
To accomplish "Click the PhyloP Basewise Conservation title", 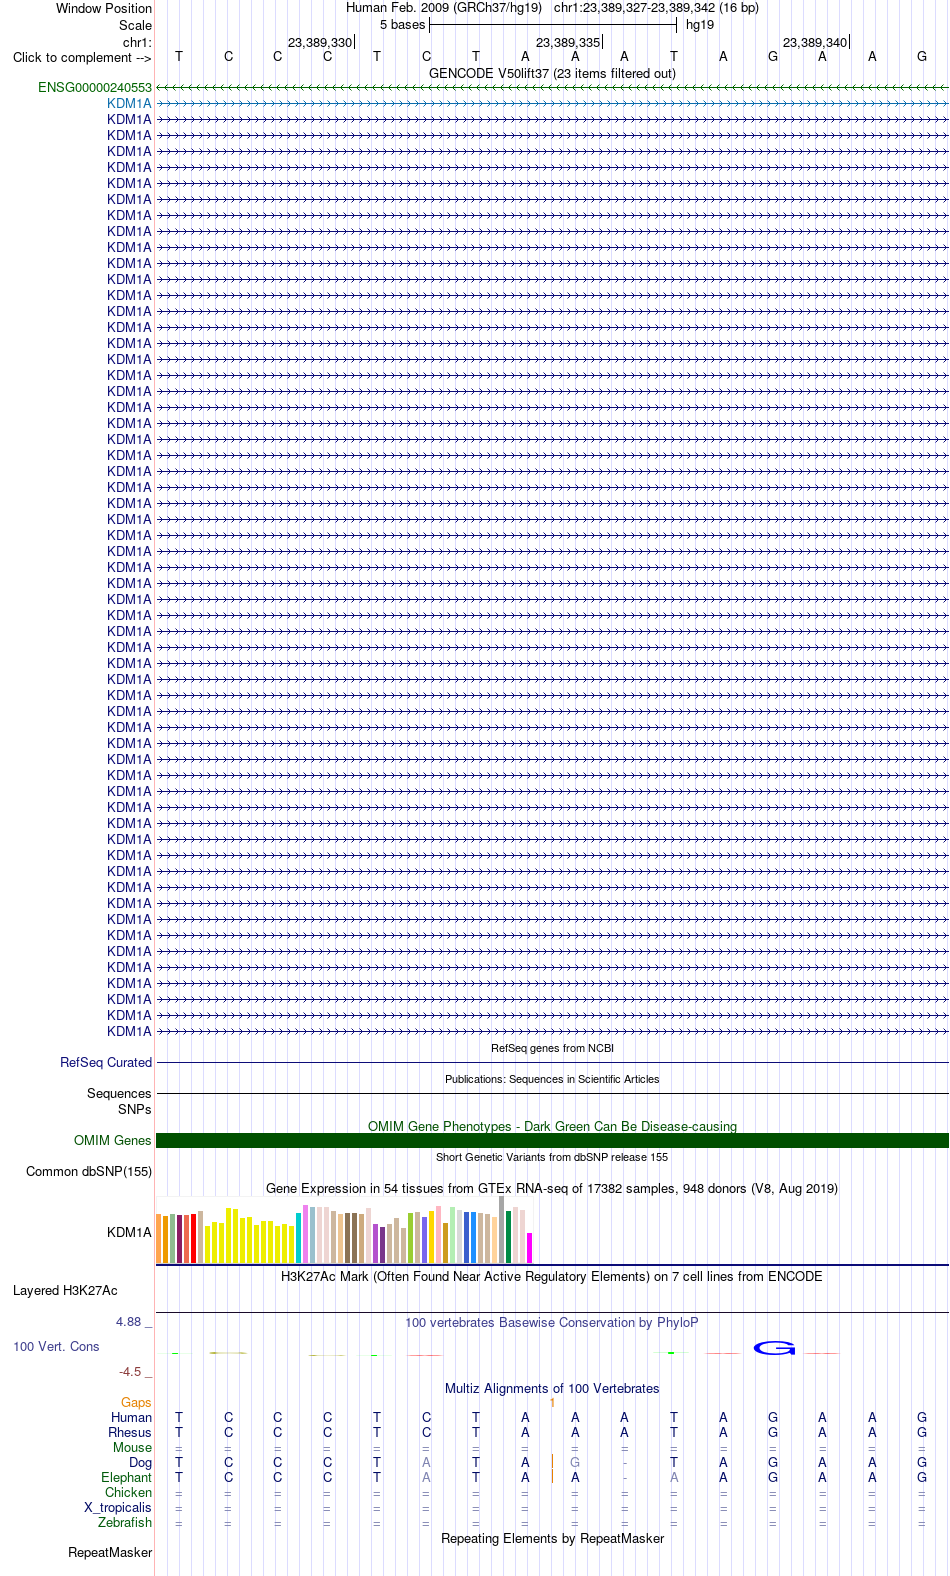I will (x=552, y=1322).
